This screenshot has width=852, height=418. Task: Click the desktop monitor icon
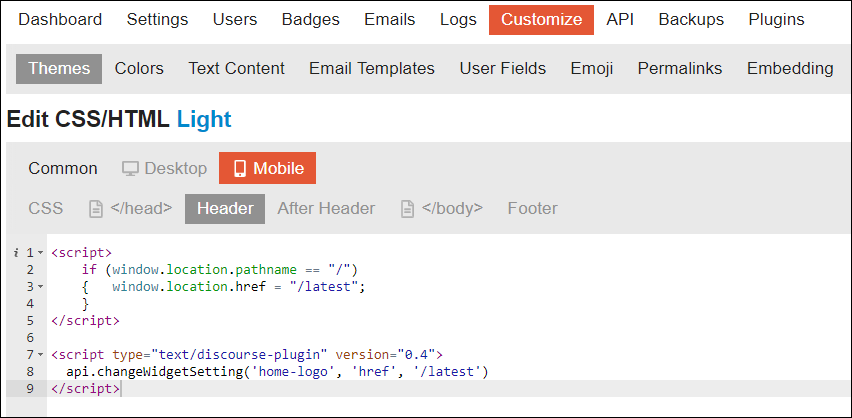[x=130, y=169]
